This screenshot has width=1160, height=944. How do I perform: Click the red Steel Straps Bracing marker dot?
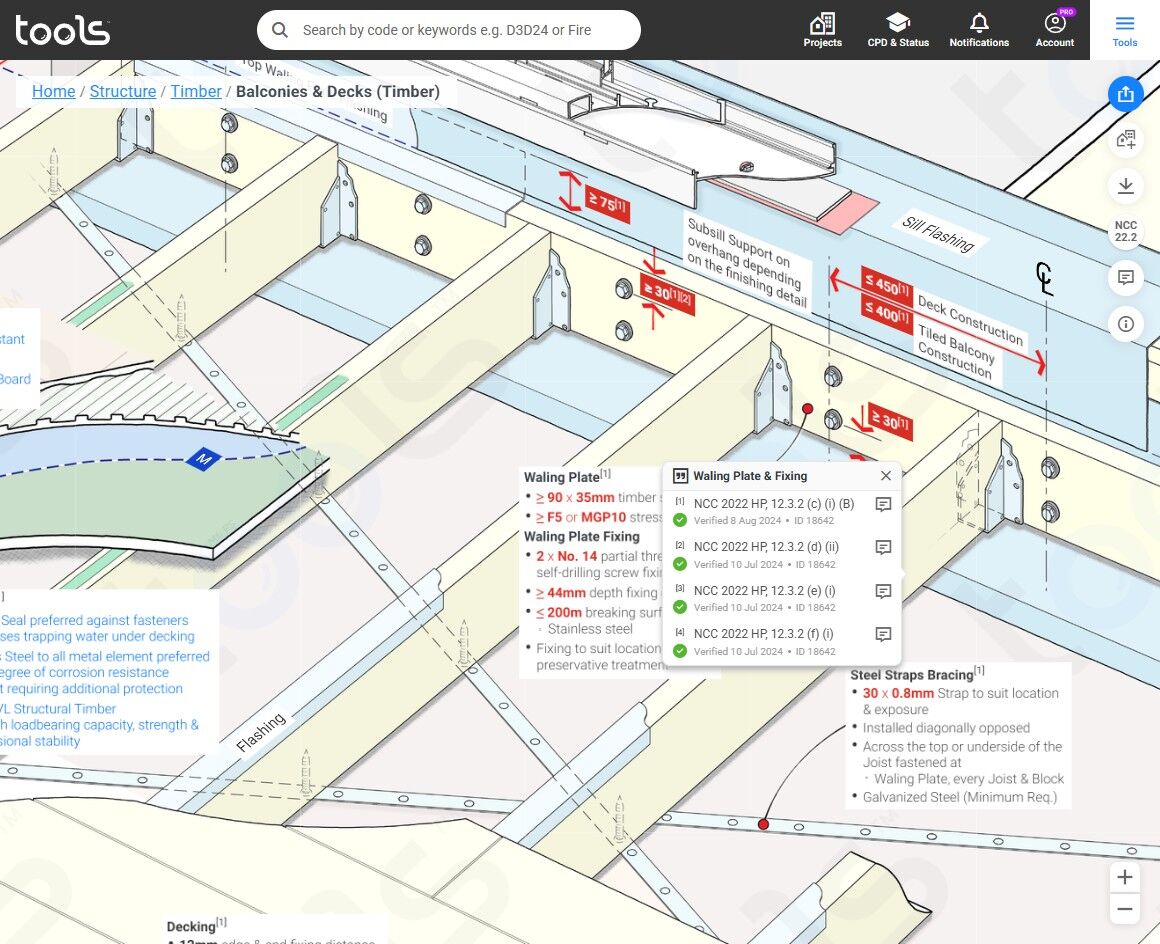coord(763,824)
